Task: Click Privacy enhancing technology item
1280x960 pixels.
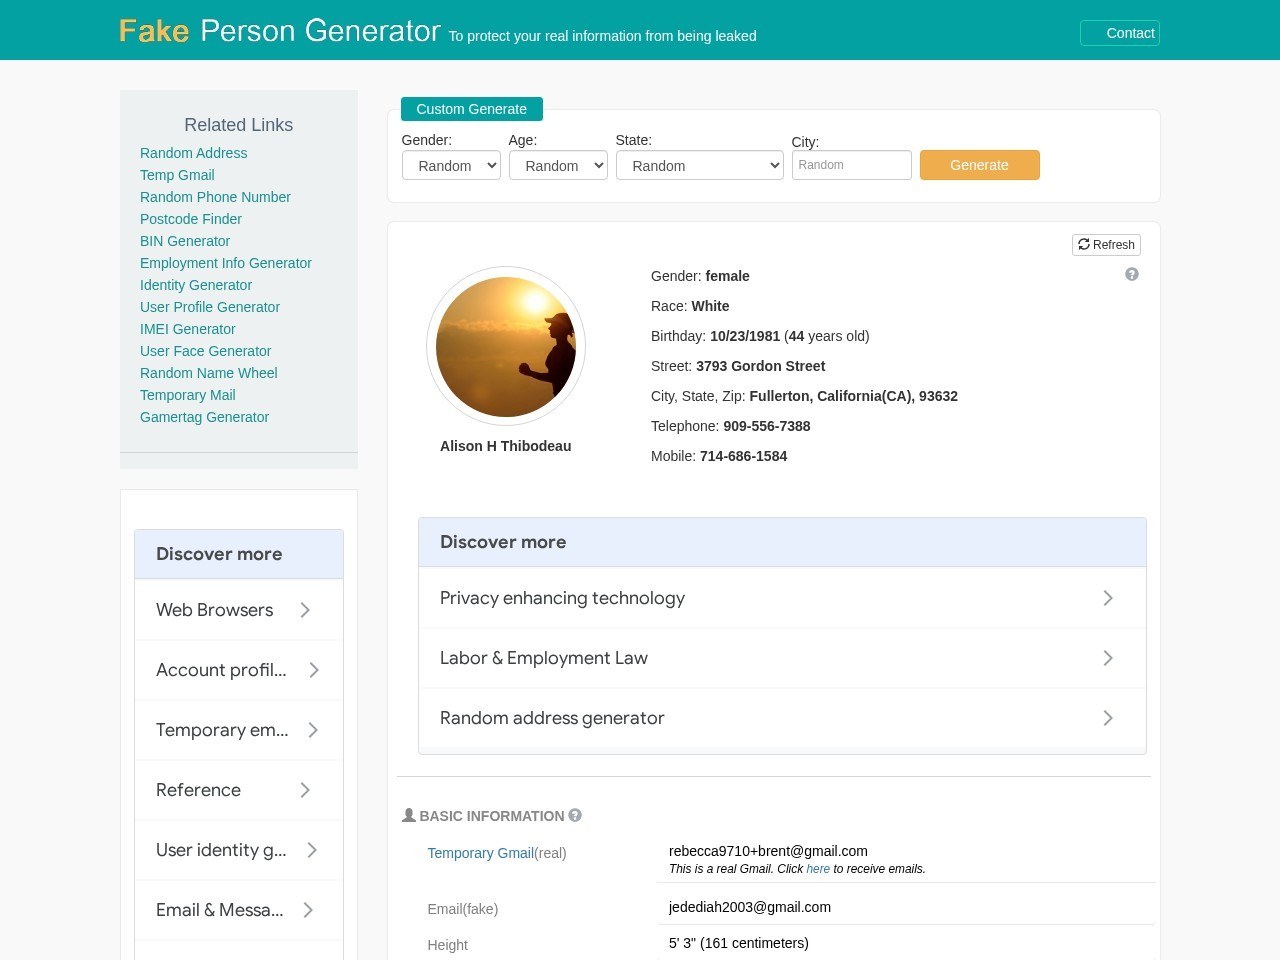Action: pyautogui.click(x=782, y=598)
